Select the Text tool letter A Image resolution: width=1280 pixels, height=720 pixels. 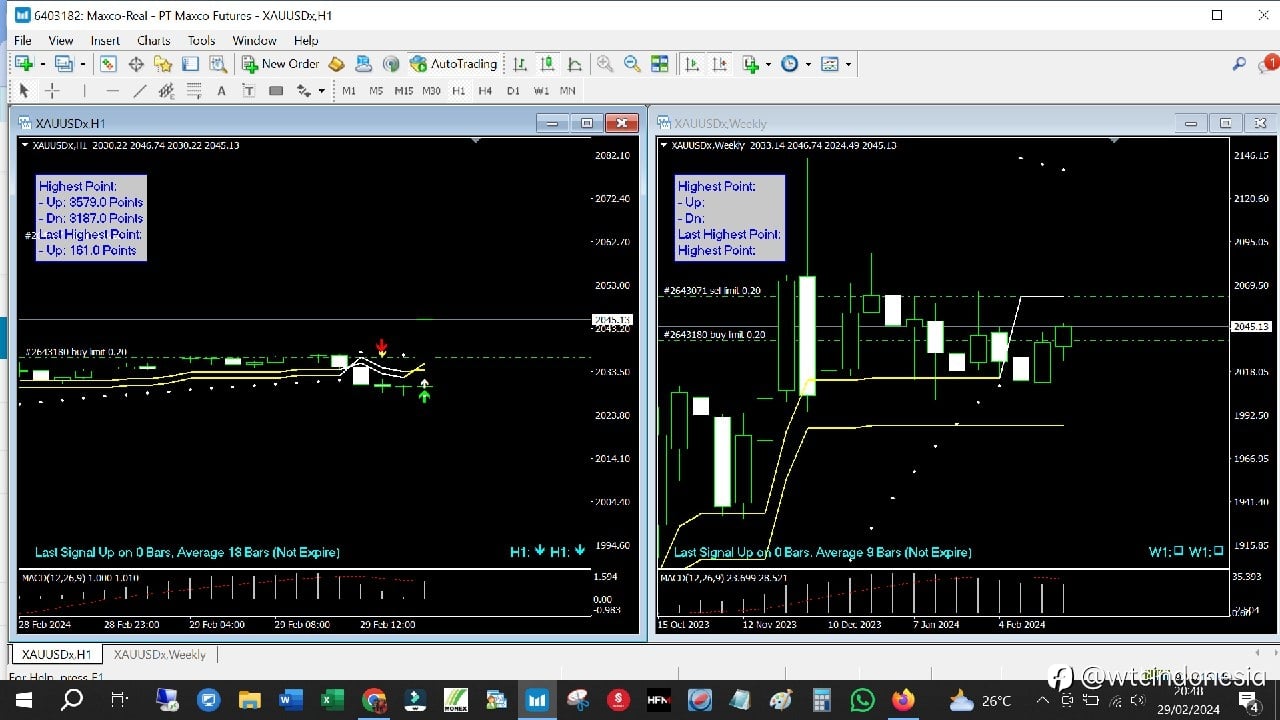(x=221, y=91)
